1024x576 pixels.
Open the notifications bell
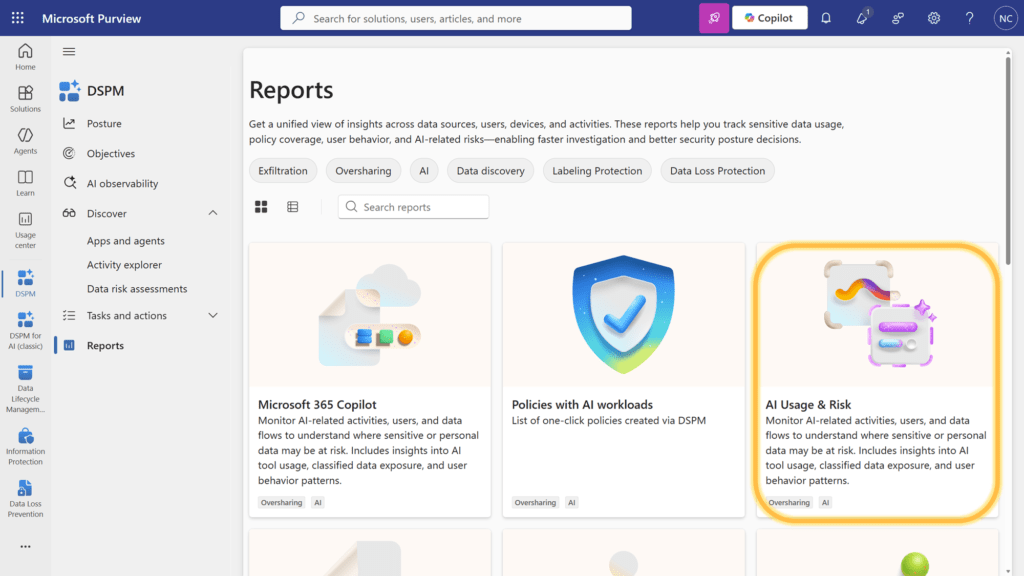(825, 18)
